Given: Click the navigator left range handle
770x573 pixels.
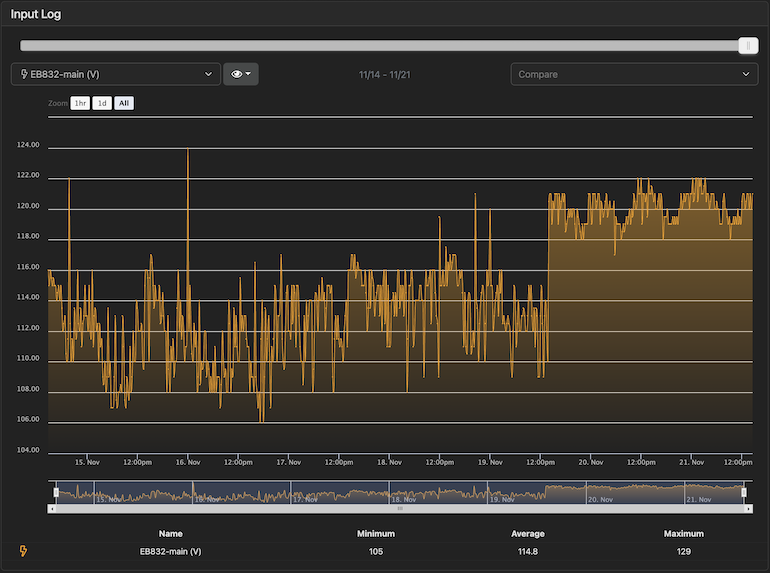Looking at the screenshot, I should (56, 492).
